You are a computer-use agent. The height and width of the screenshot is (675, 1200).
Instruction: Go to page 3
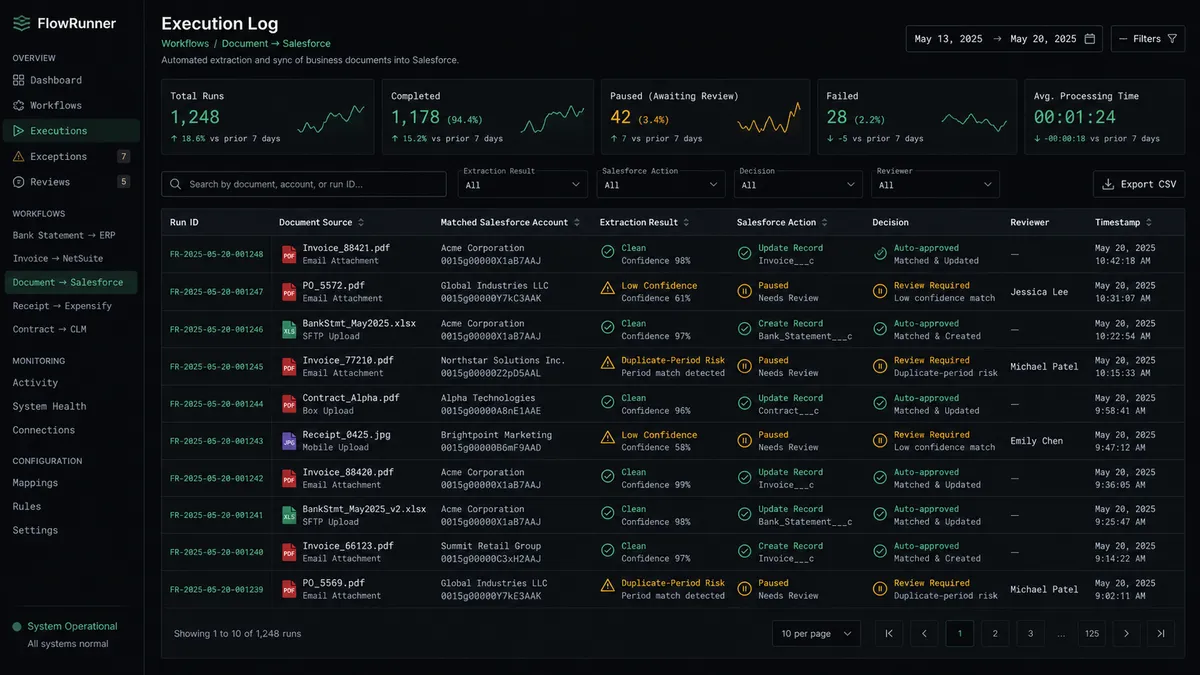pyautogui.click(x=1030, y=633)
